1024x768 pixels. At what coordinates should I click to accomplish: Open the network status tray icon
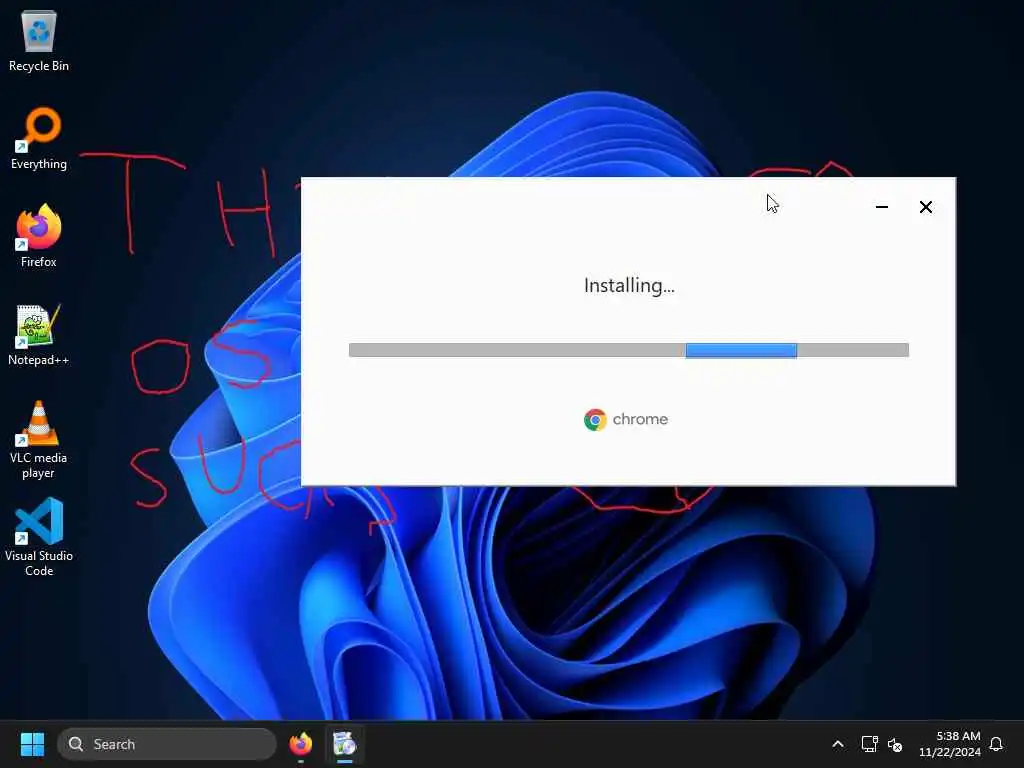[x=869, y=744]
